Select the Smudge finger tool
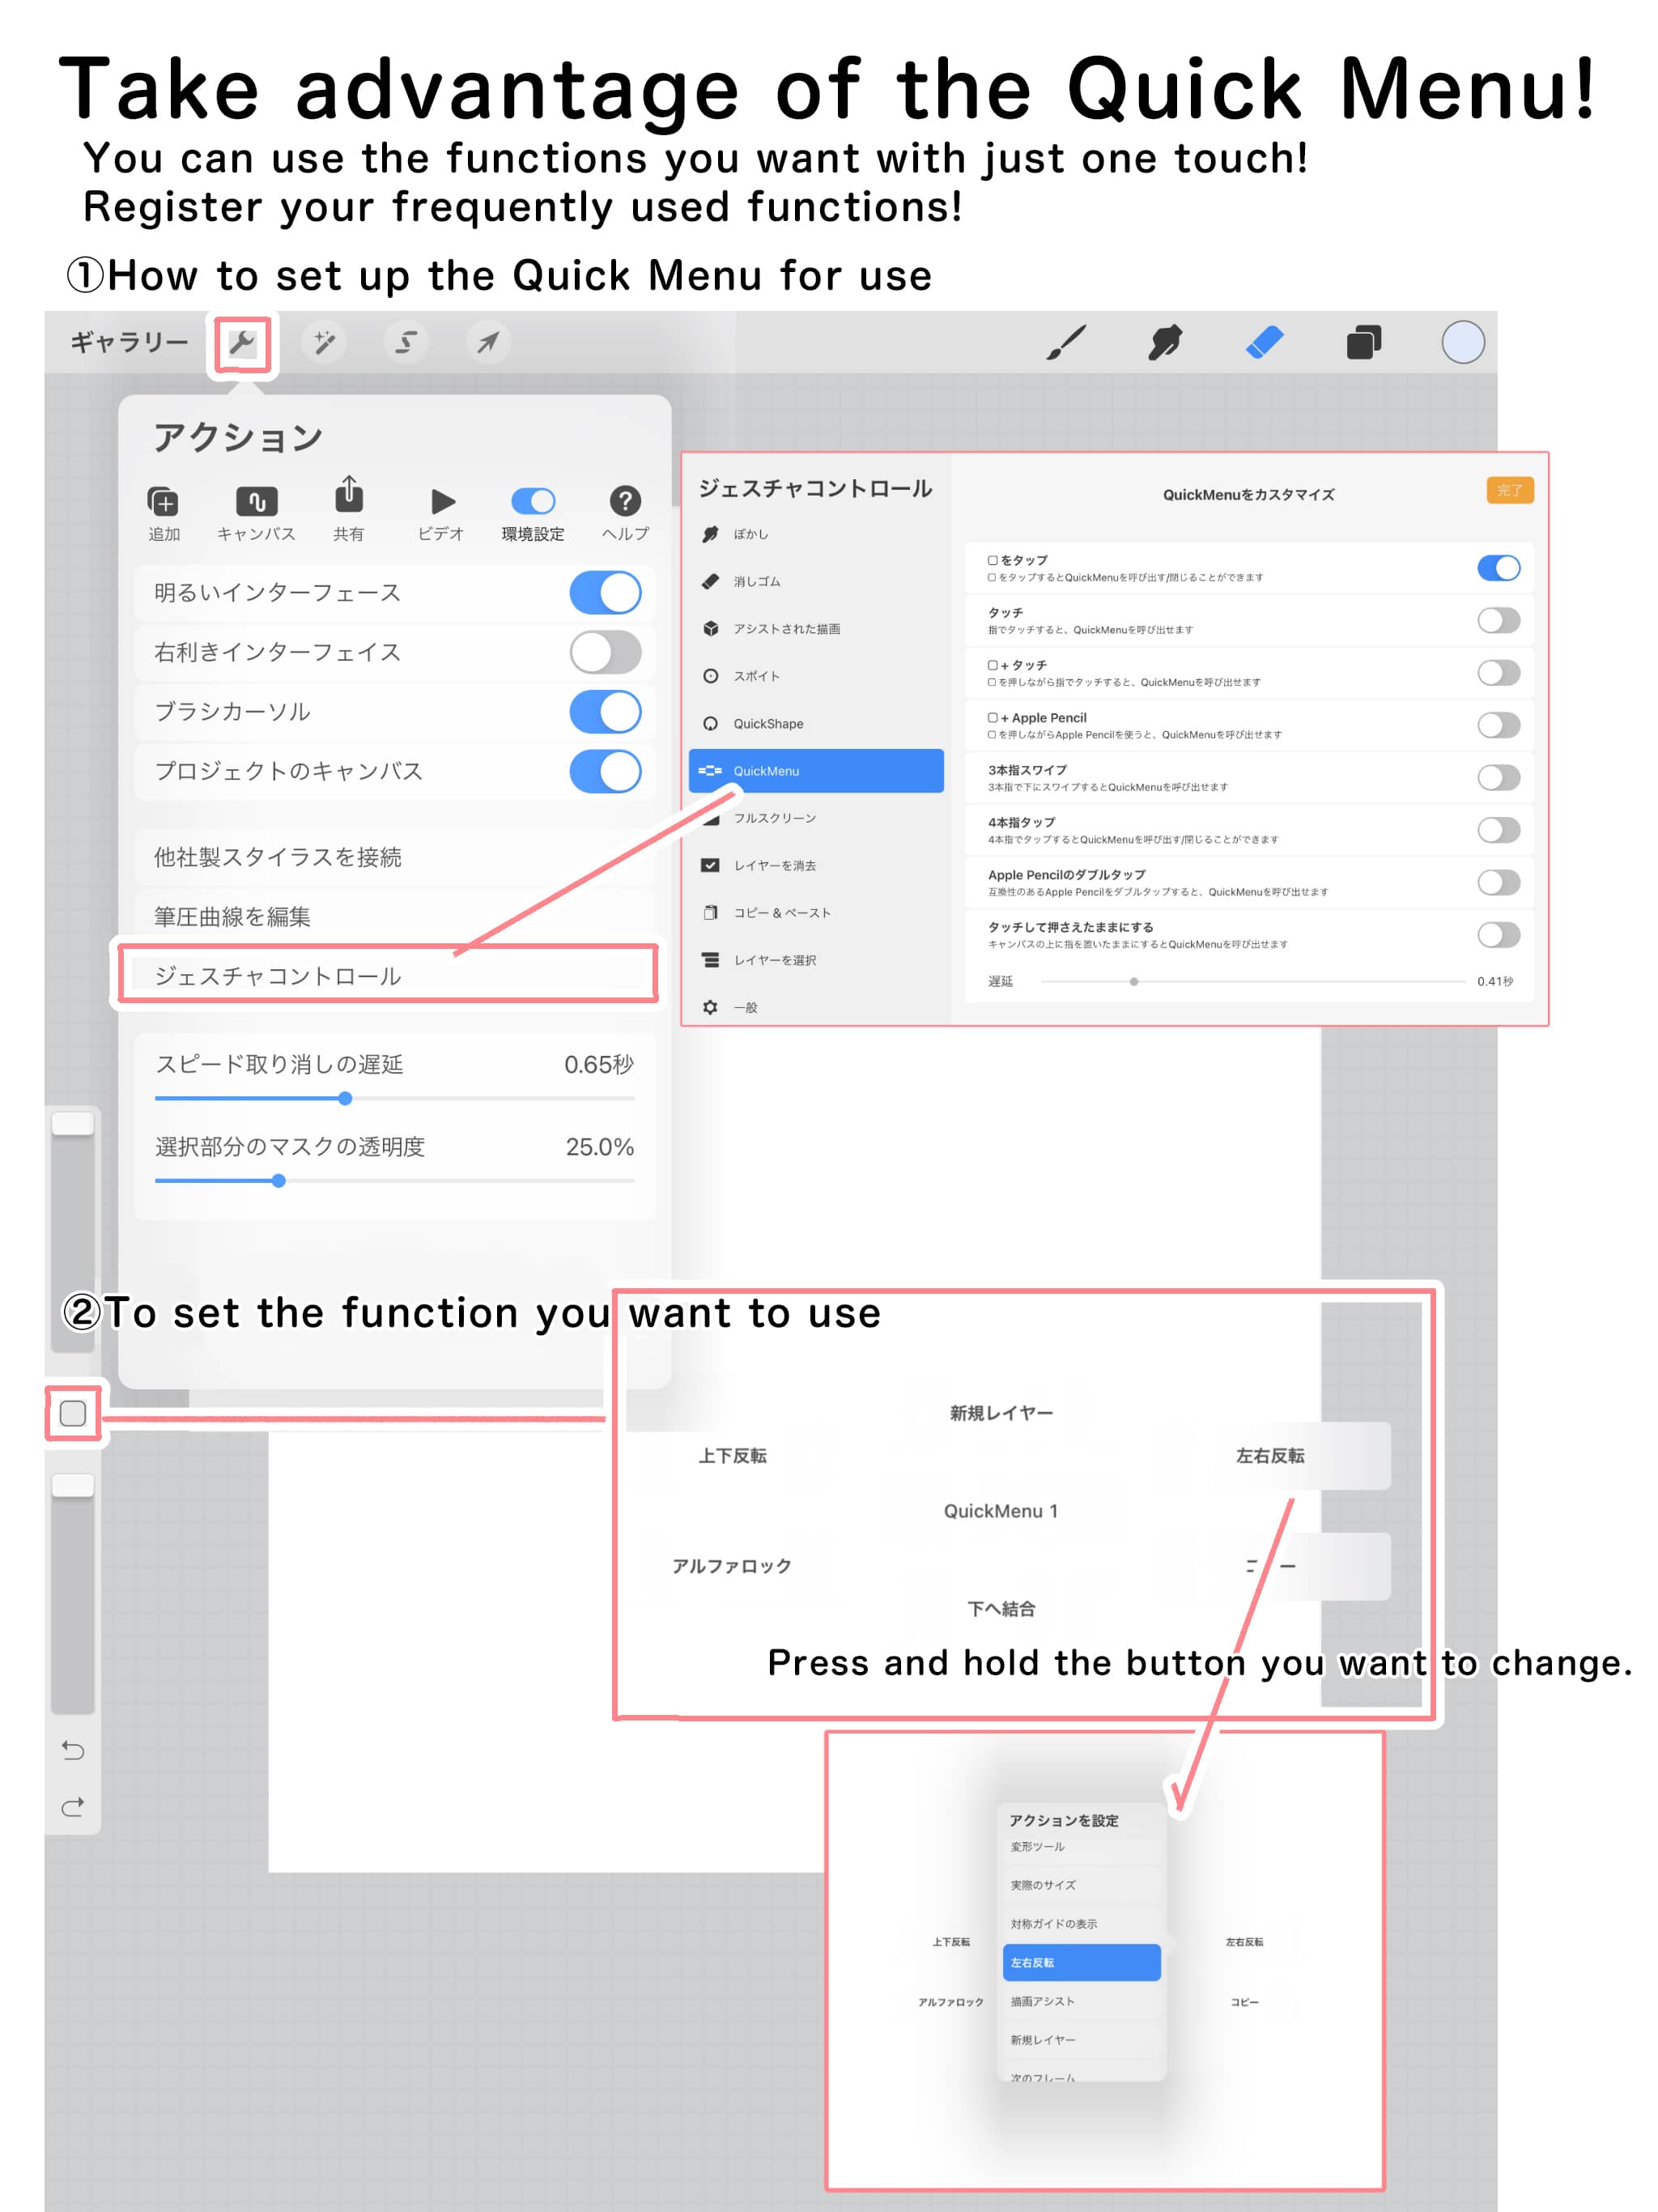The height and width of the screenshot is (2212, 1658). pyautogui.click(x=1165, y=343)
